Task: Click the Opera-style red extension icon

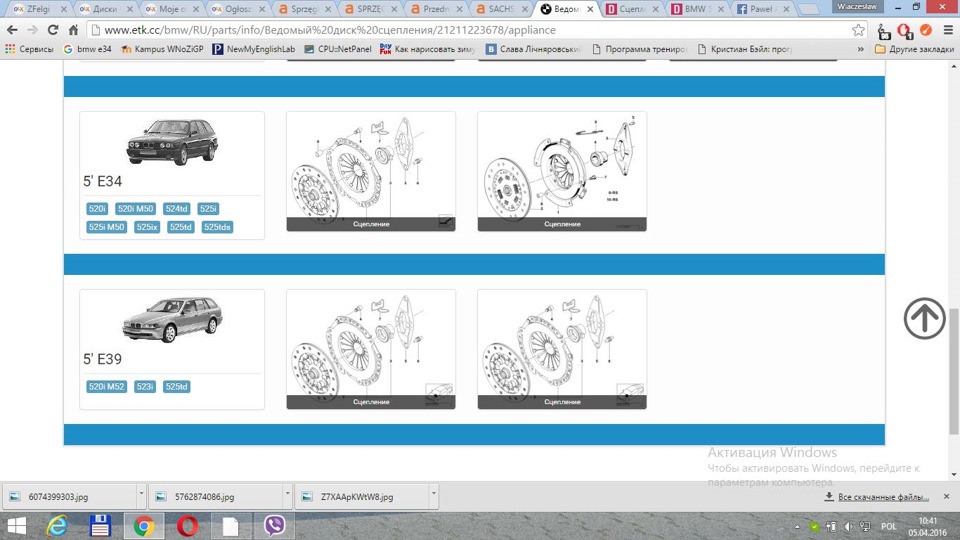Action: click(904, 30)
